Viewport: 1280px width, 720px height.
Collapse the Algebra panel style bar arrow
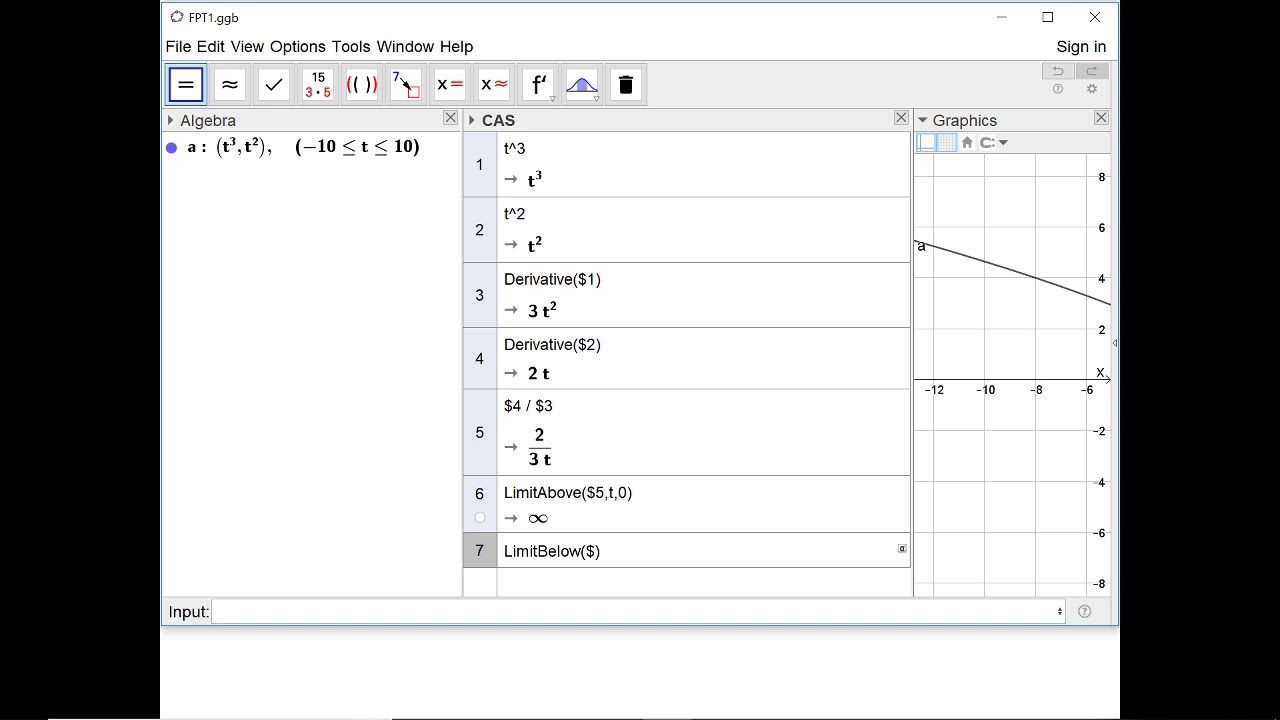[x=171, y=120]
